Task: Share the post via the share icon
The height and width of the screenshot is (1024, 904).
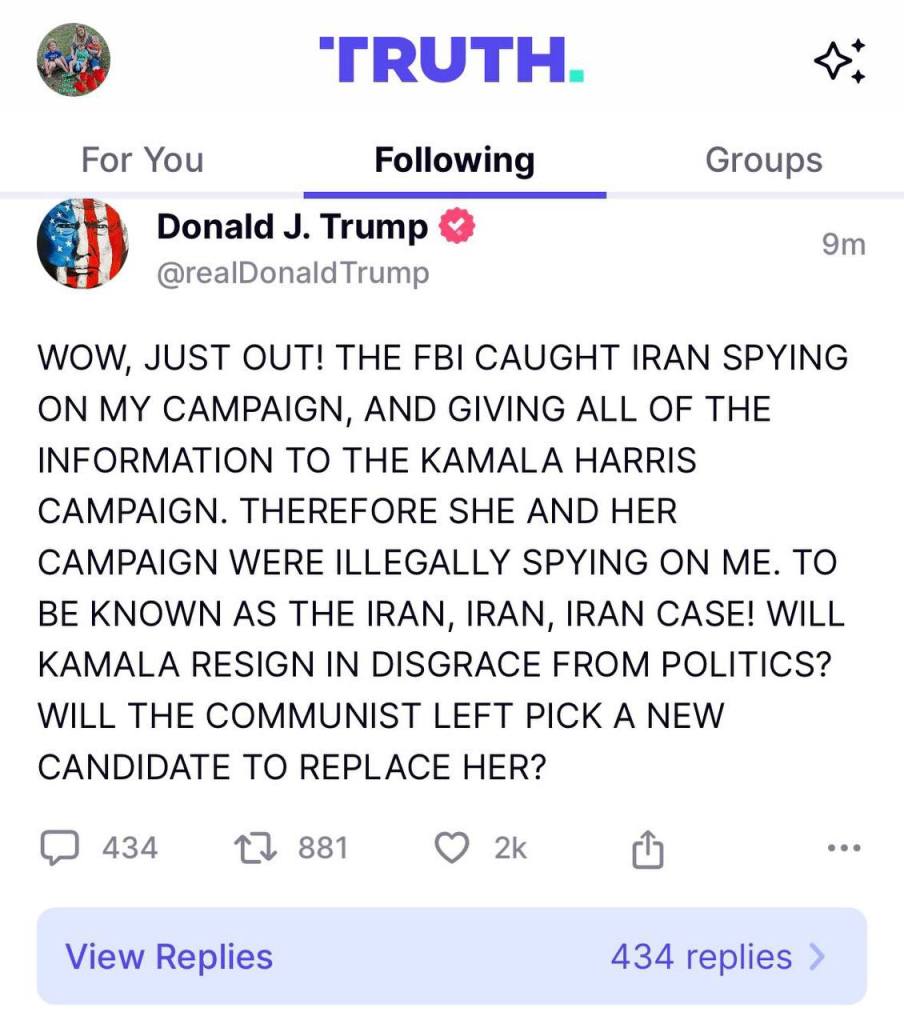Action: 648,850
